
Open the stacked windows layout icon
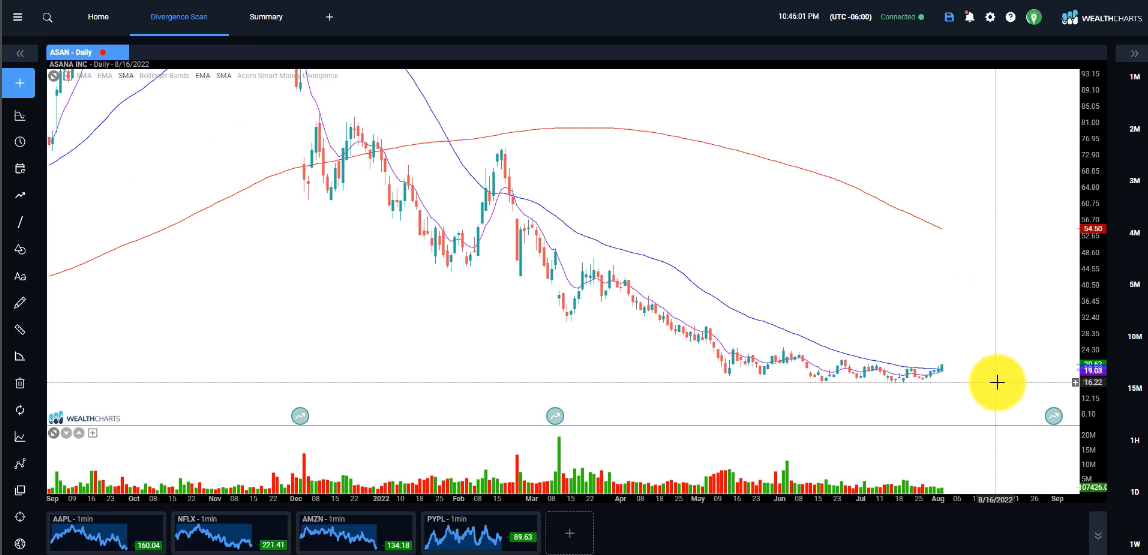click(20, 490)
